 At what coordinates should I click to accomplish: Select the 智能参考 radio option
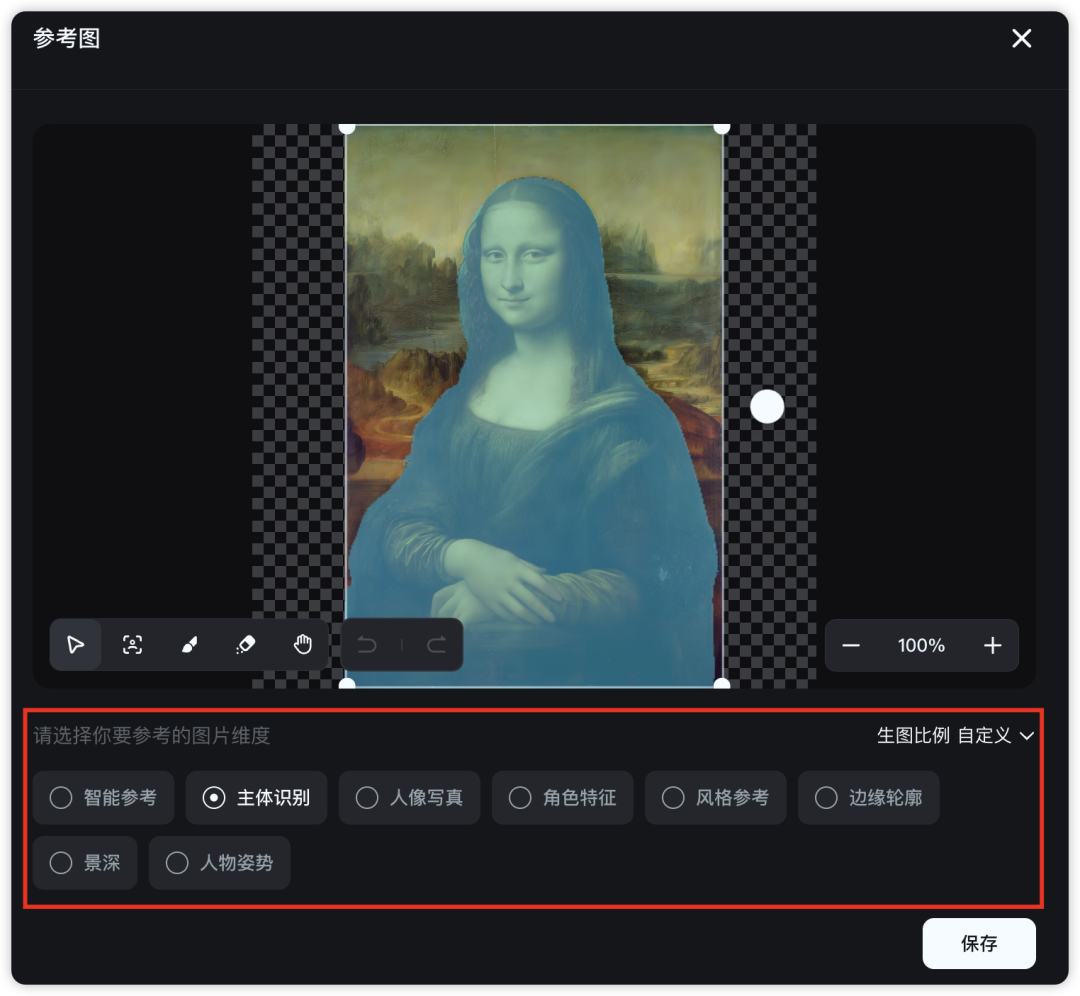[x=103, y=798]
